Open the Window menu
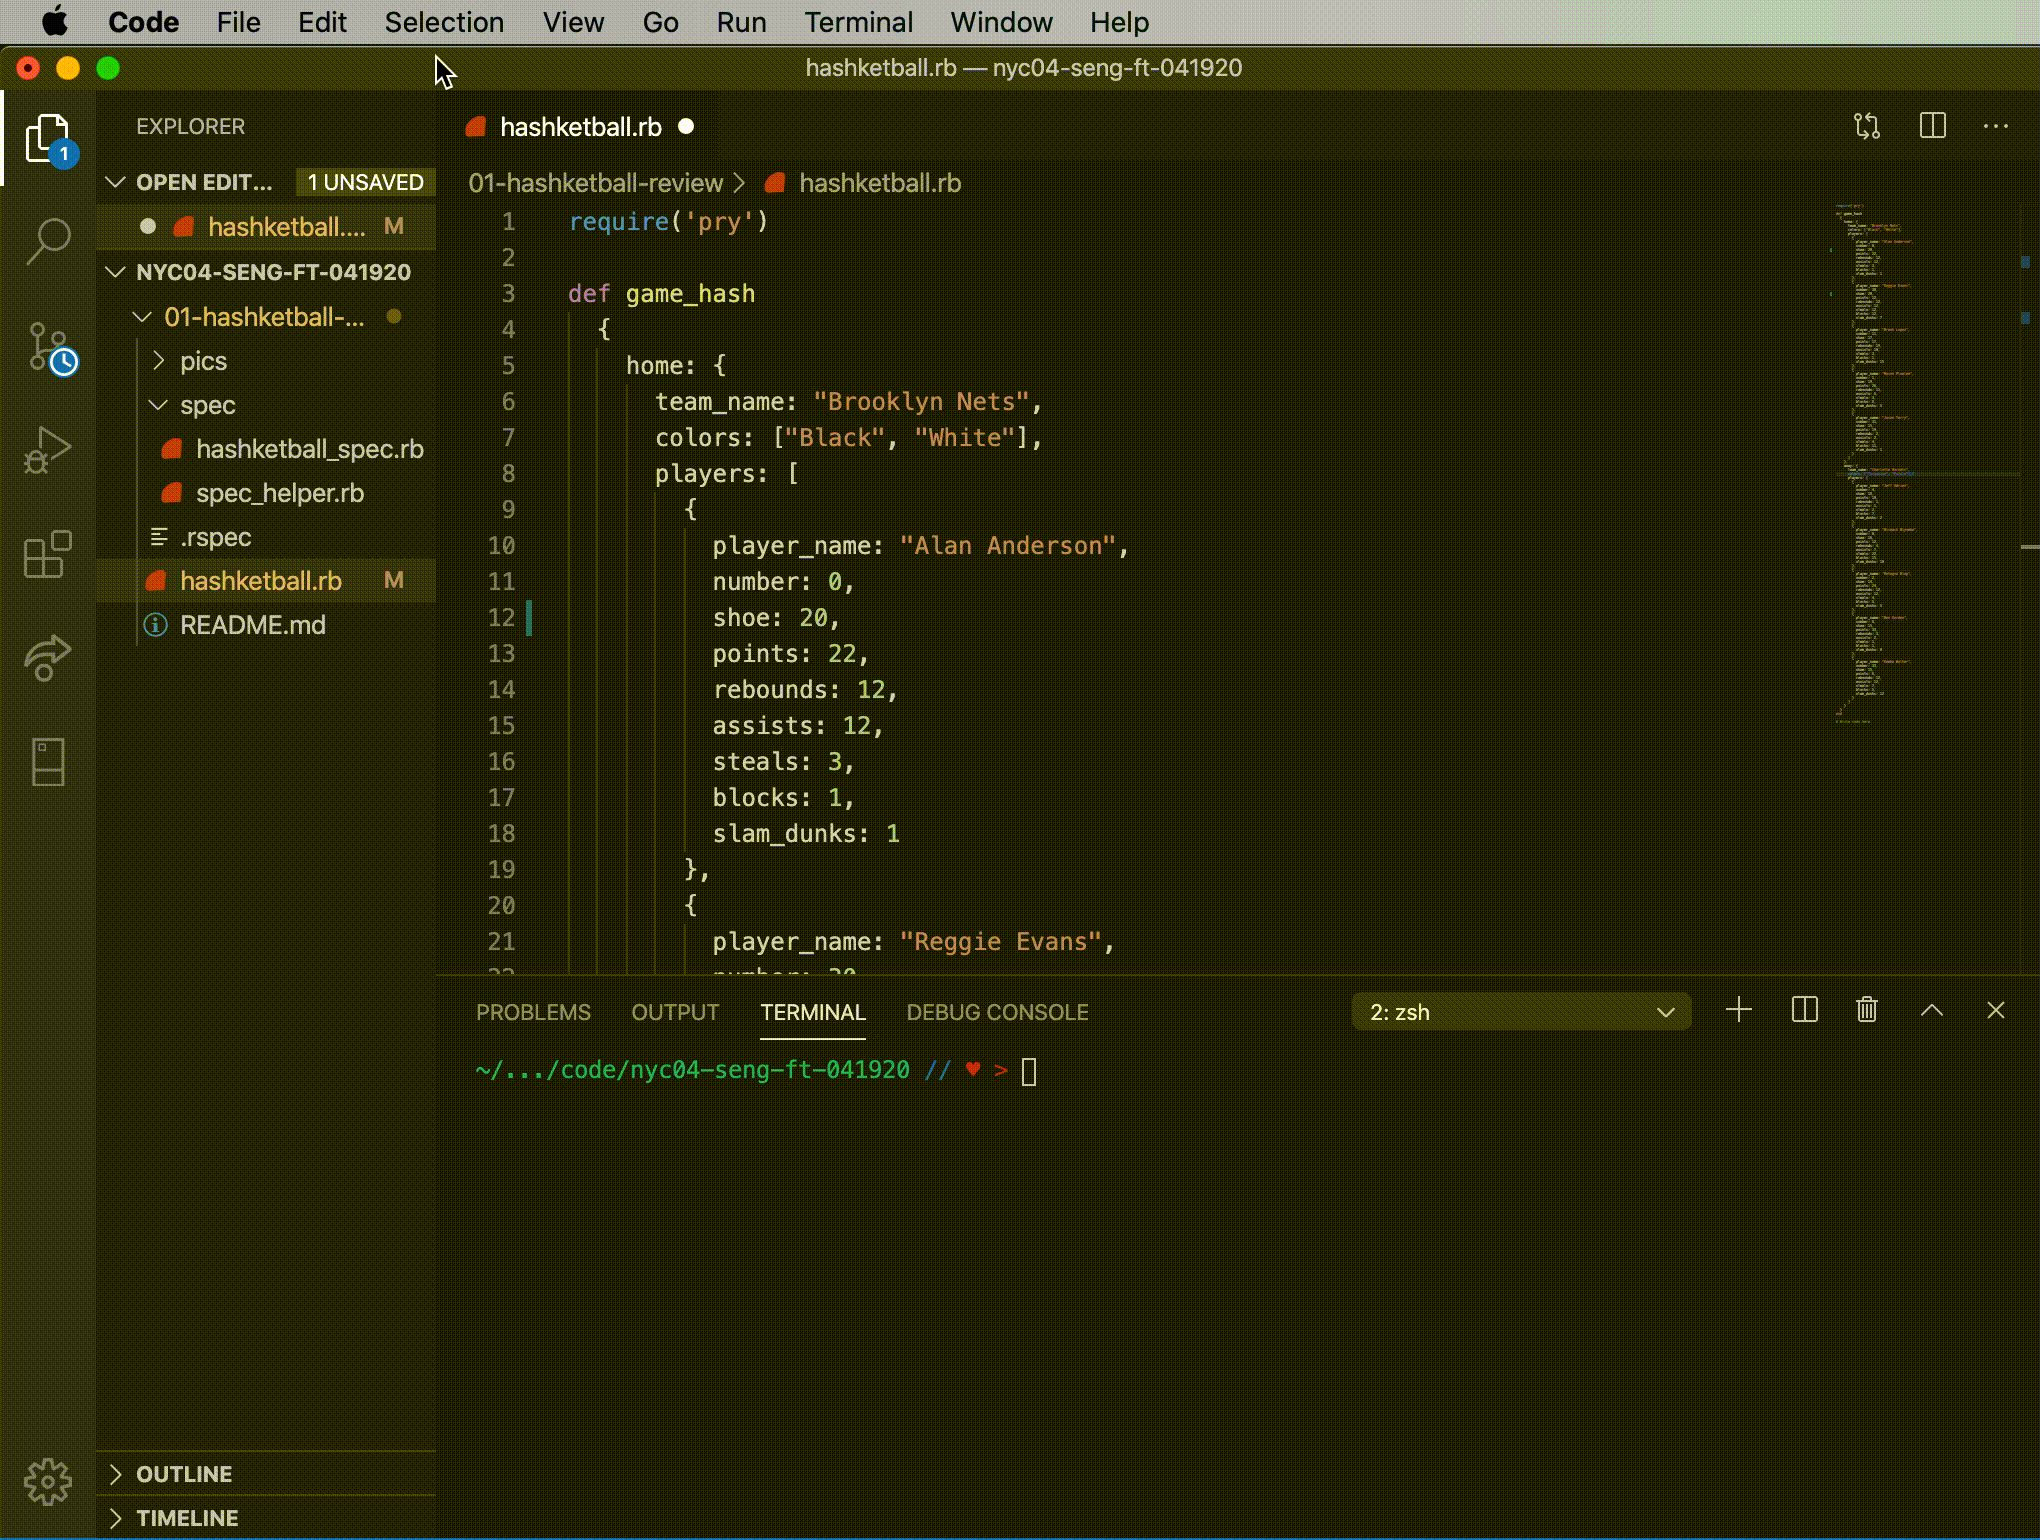This screenshot has width=2040, height=1540. click(x=1001, y=22)
